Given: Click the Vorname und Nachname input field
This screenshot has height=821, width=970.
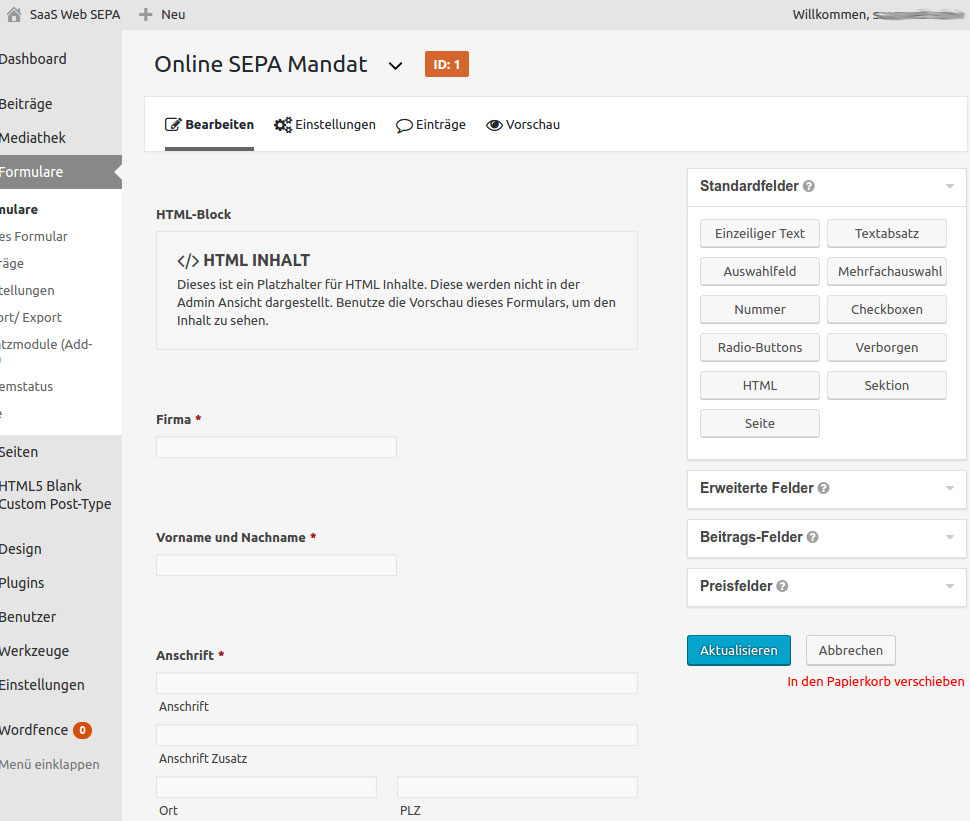Looking at the screenshot, I should pos(276,565).
